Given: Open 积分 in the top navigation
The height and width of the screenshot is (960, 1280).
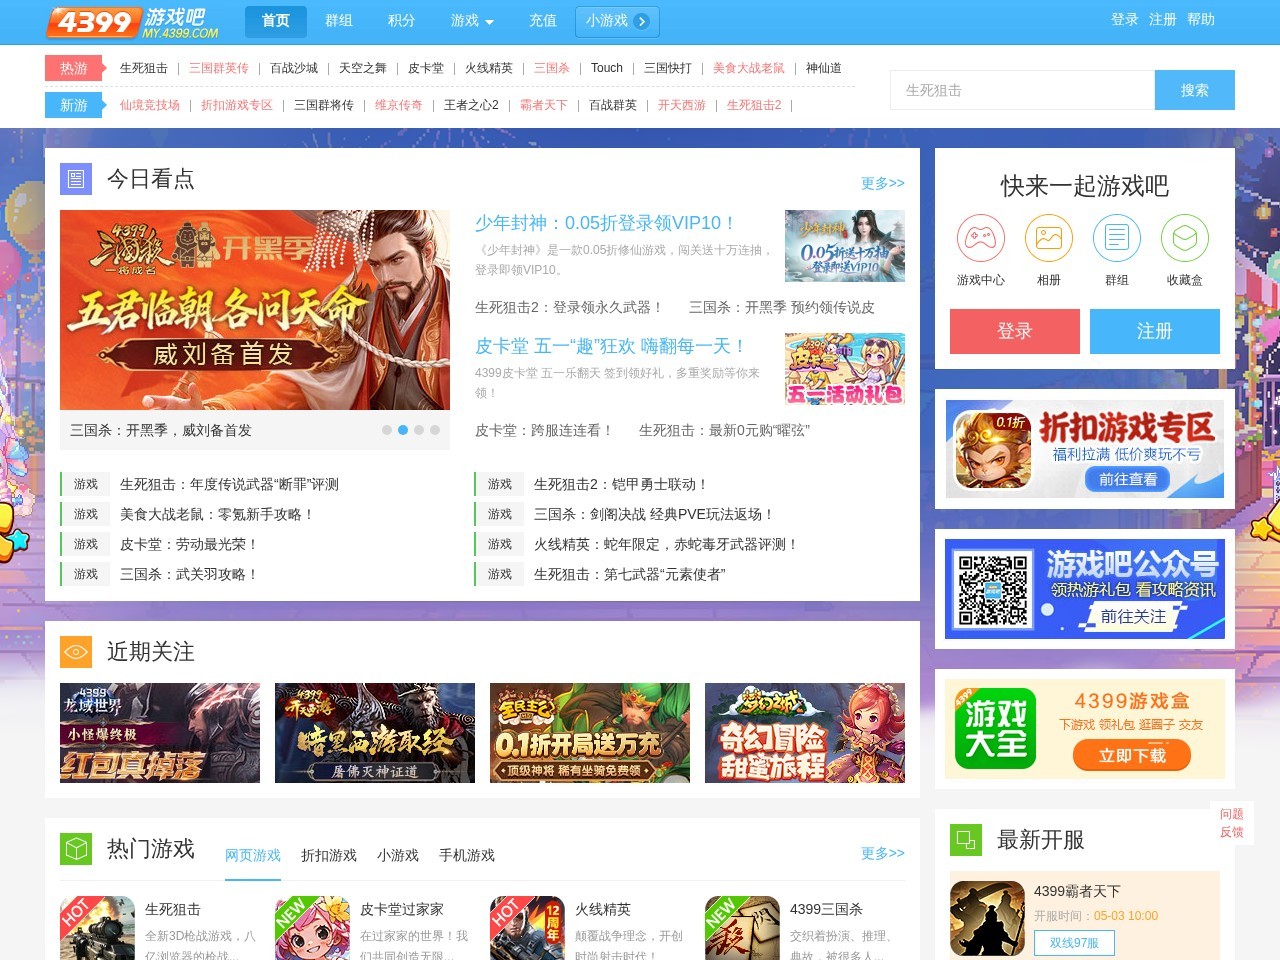Looking at the screenshot, I should [402, 21].
